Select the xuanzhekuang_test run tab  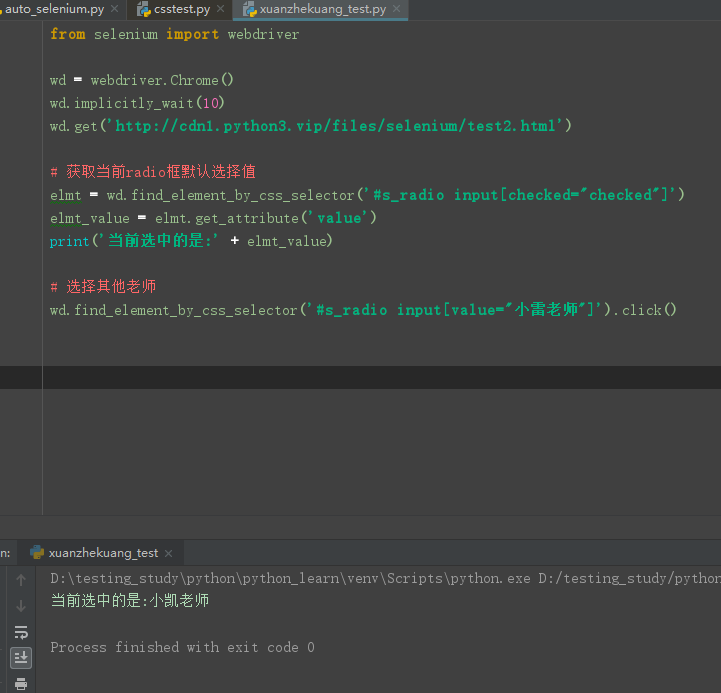click(103, 553)
